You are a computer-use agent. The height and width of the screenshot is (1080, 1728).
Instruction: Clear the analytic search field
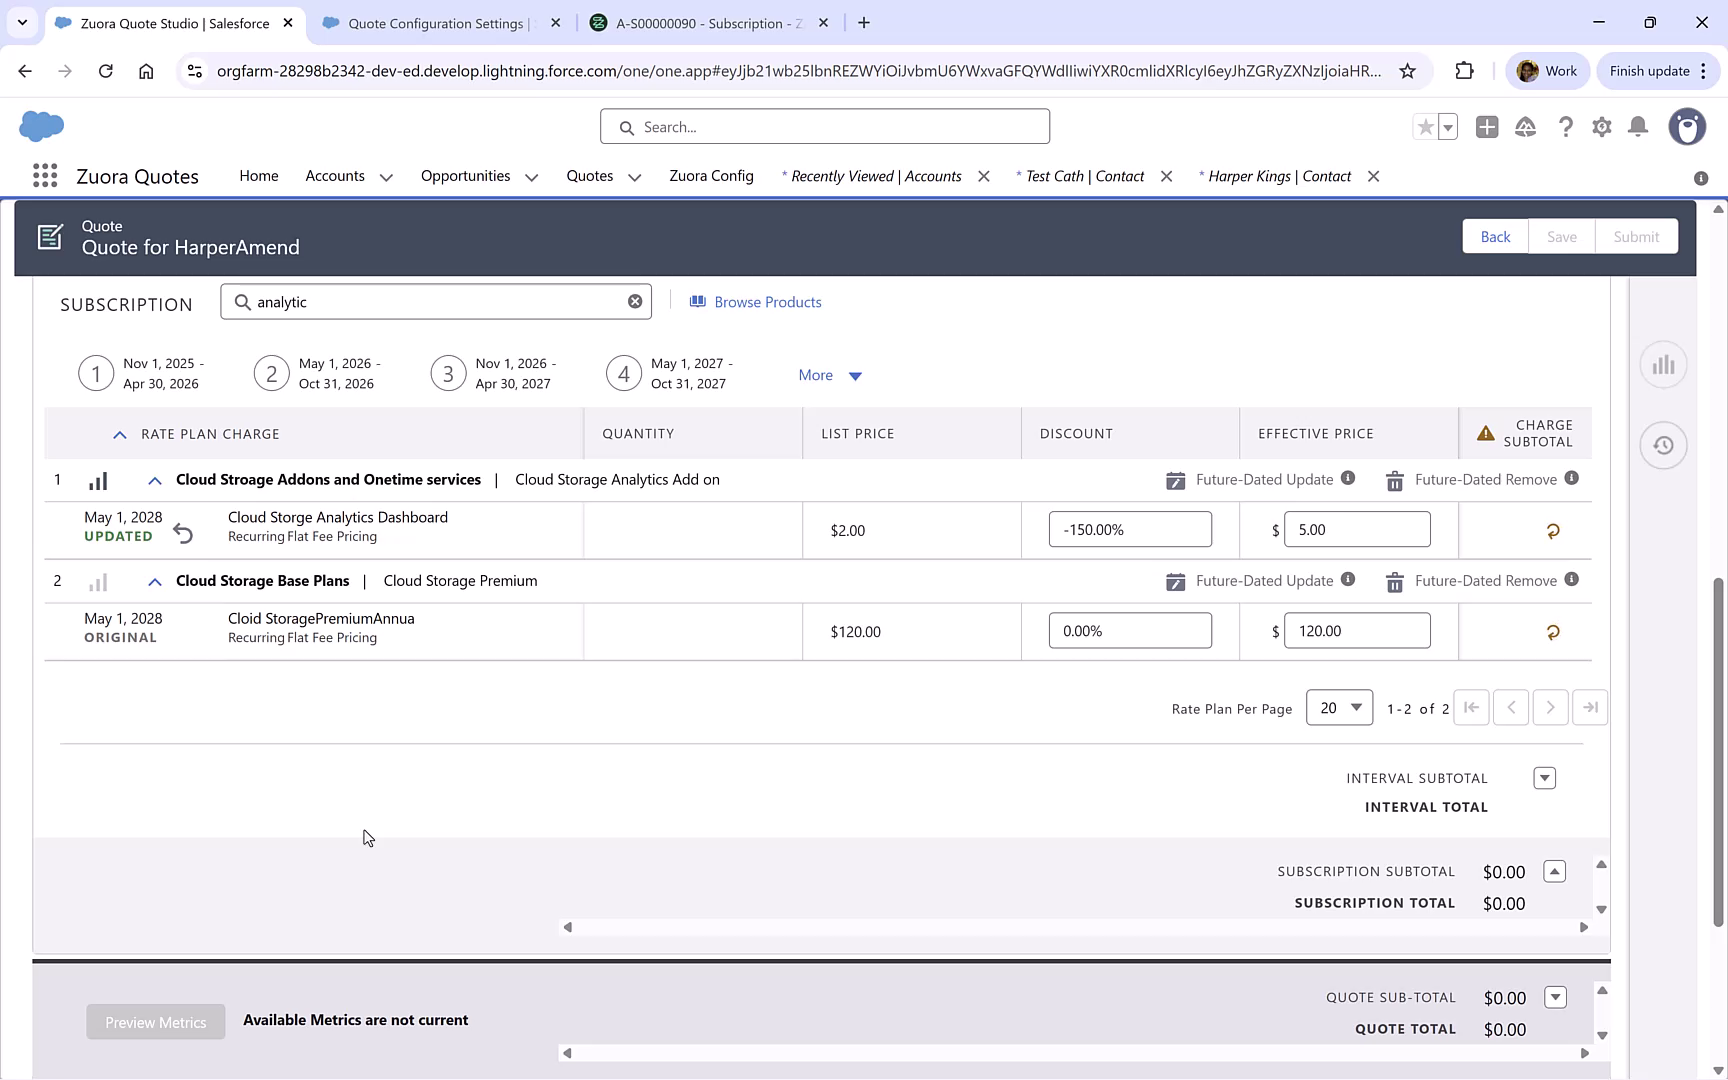click(x=635, y=301)
